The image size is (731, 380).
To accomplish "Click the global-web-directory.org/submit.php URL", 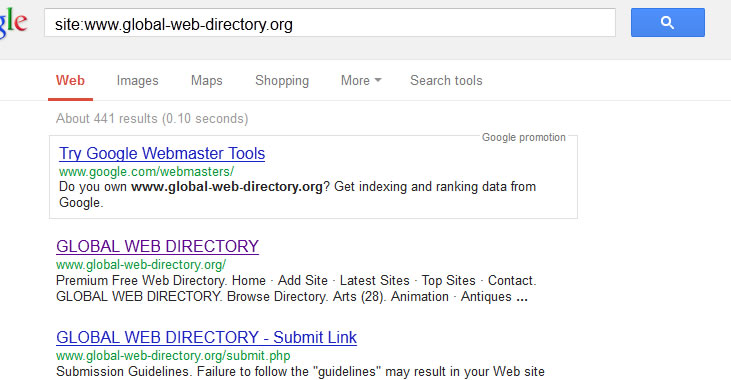I will point(173,355).
